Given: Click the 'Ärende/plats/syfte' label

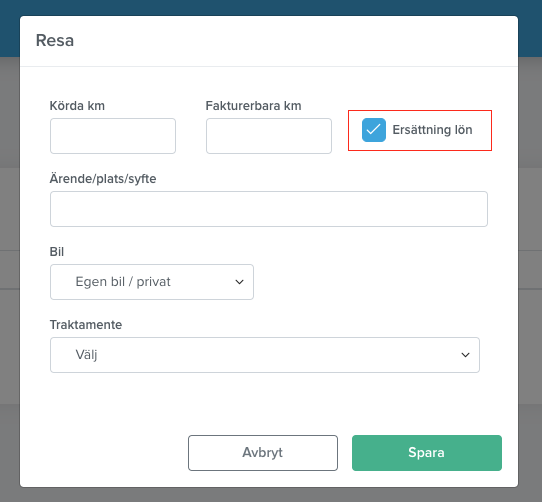Looking at the screenshot, I should click(103, 179).
